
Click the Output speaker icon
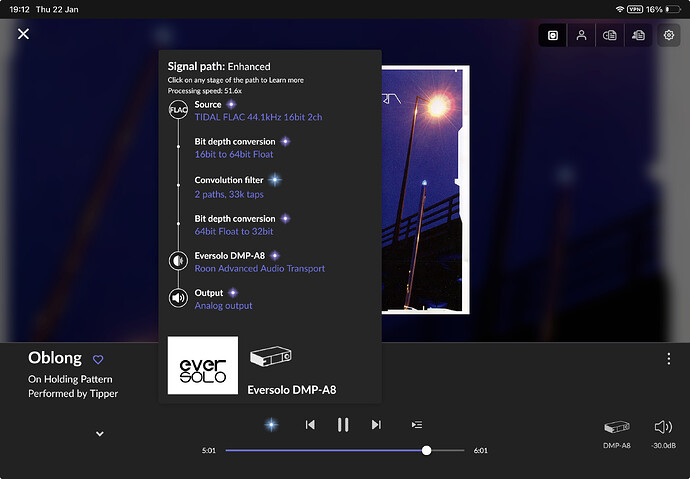178,298
